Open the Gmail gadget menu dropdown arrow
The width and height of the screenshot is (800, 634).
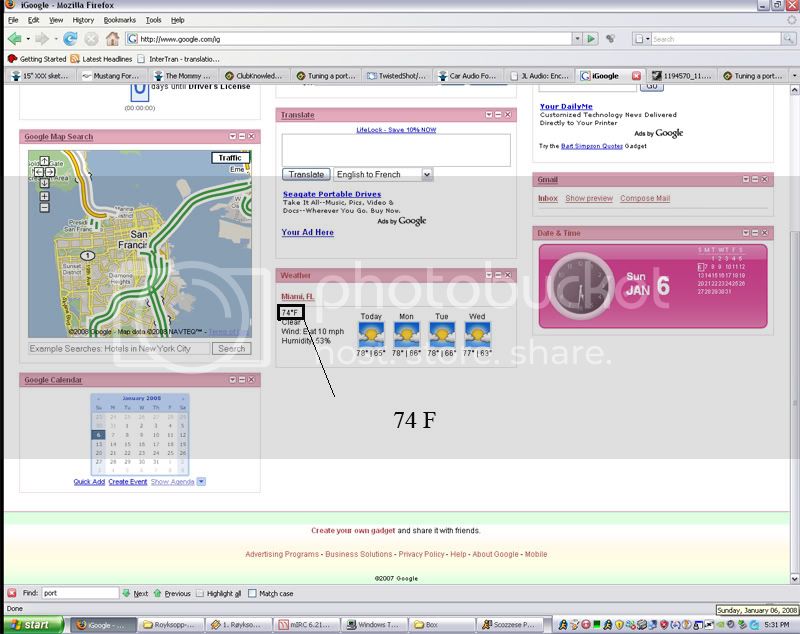coord(746,180)
